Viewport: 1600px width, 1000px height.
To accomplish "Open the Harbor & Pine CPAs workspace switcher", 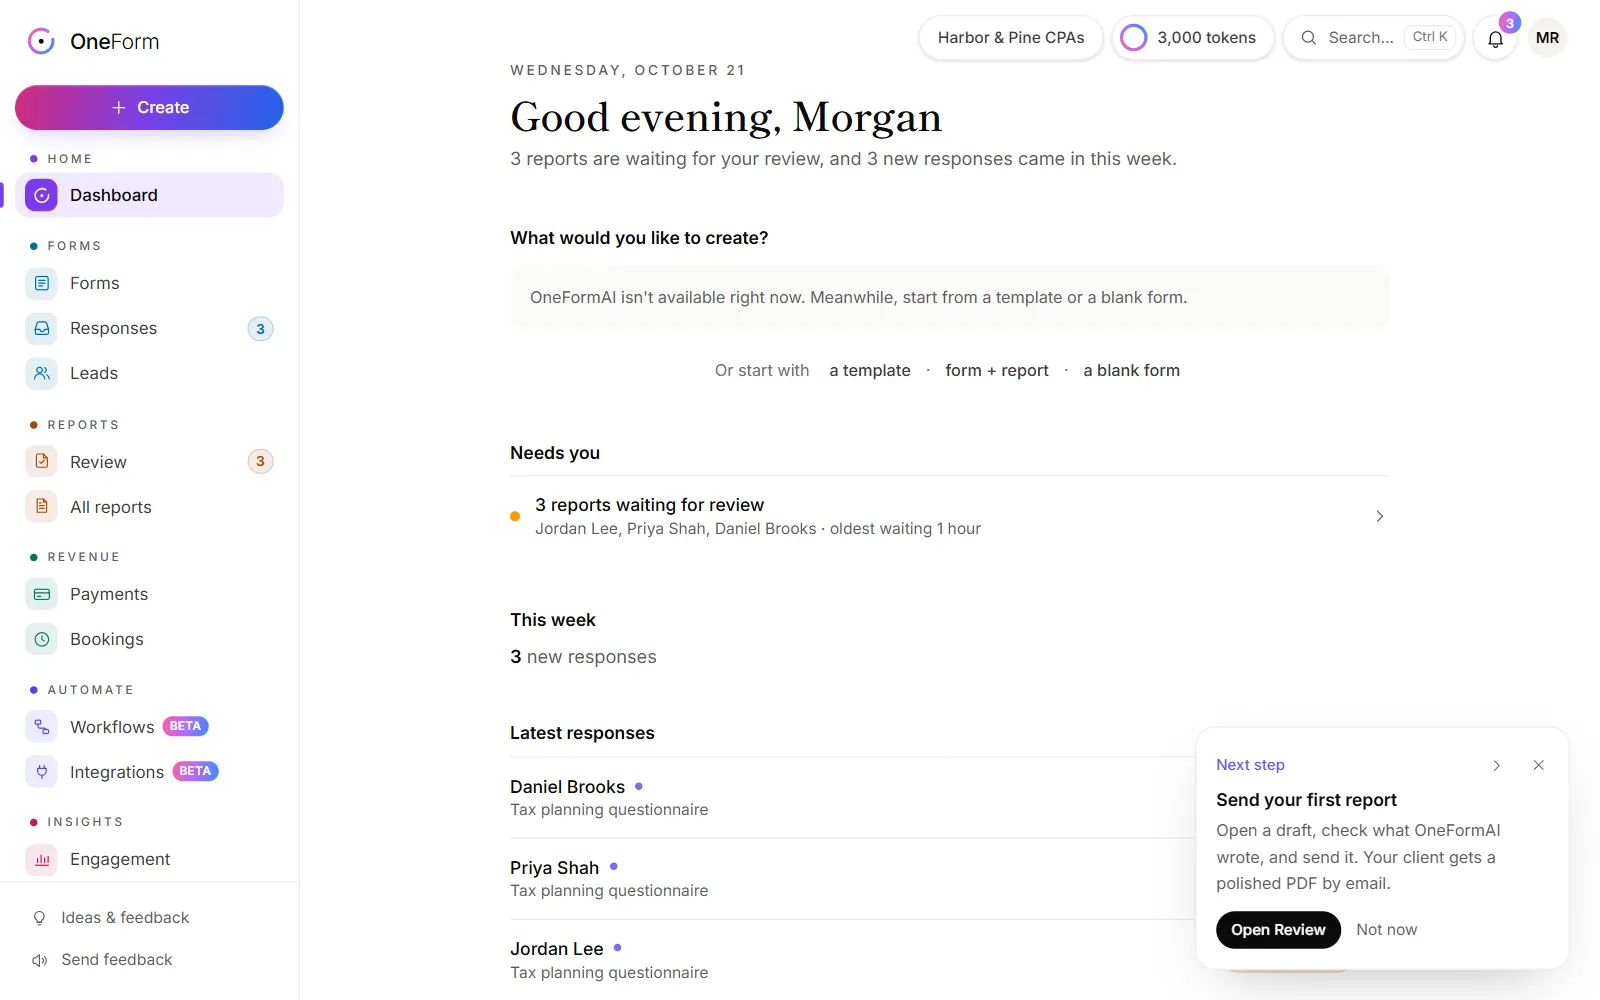I will point(1011,38).
